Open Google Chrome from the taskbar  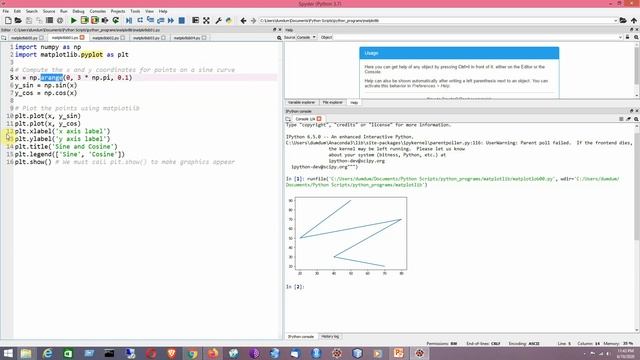[x=192, y=353]
